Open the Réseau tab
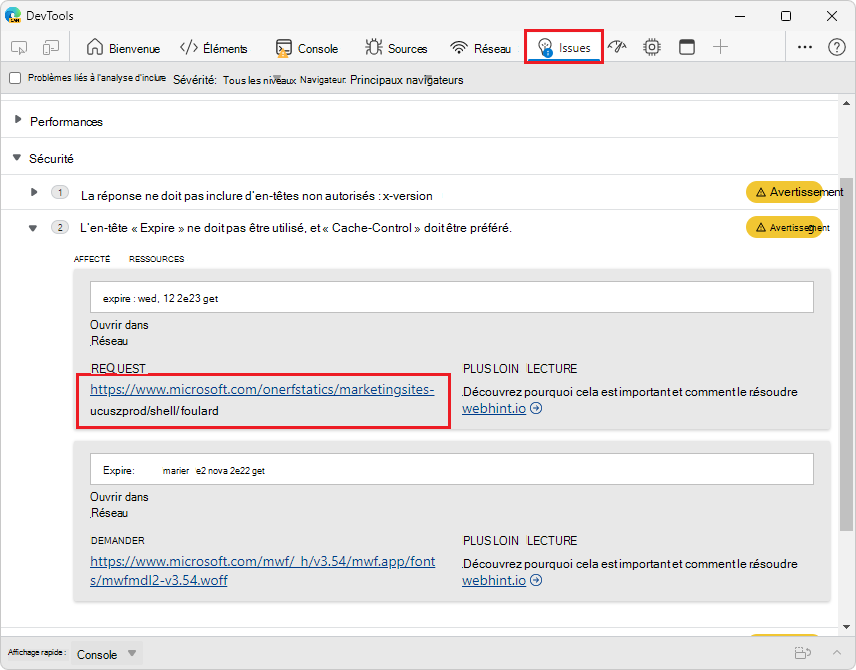 click(x=480, y=48)
